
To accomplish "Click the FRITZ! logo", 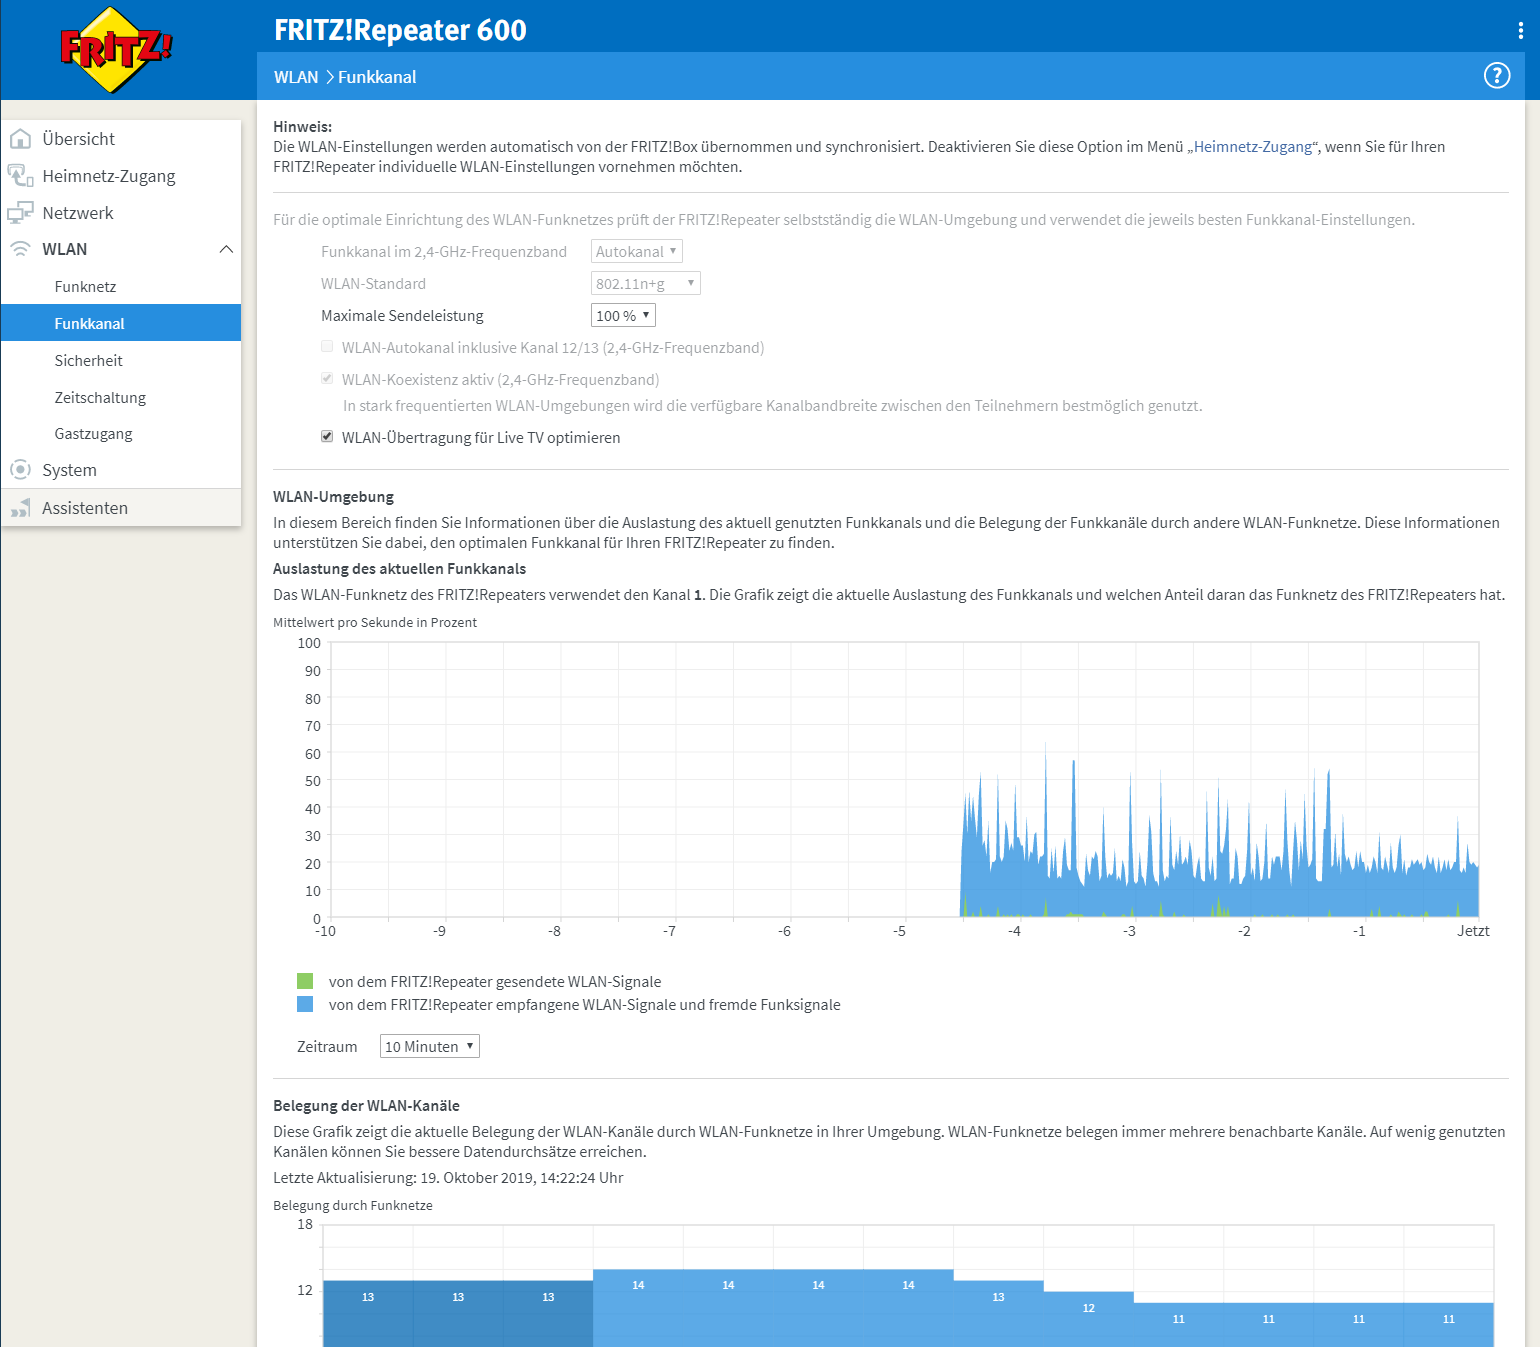I will coord(116,49).
